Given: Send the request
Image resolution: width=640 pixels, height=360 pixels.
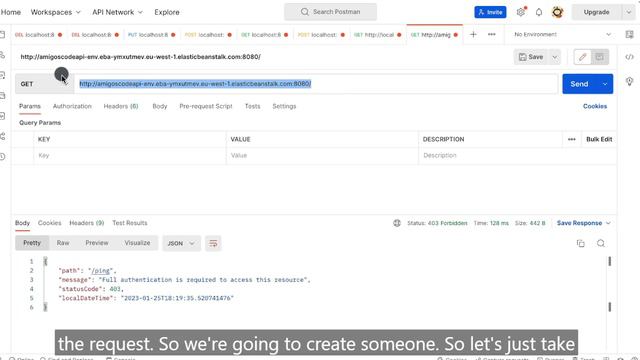Looking at the screenshot, I should [x=579, y=84].
